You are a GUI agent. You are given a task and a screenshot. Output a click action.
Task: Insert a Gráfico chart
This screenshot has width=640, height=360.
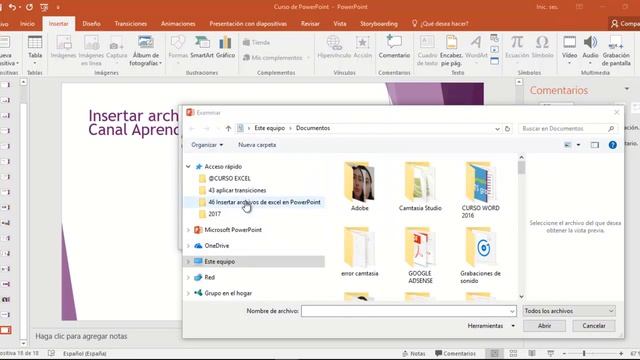pyautogui.click(x=225, y=47)
